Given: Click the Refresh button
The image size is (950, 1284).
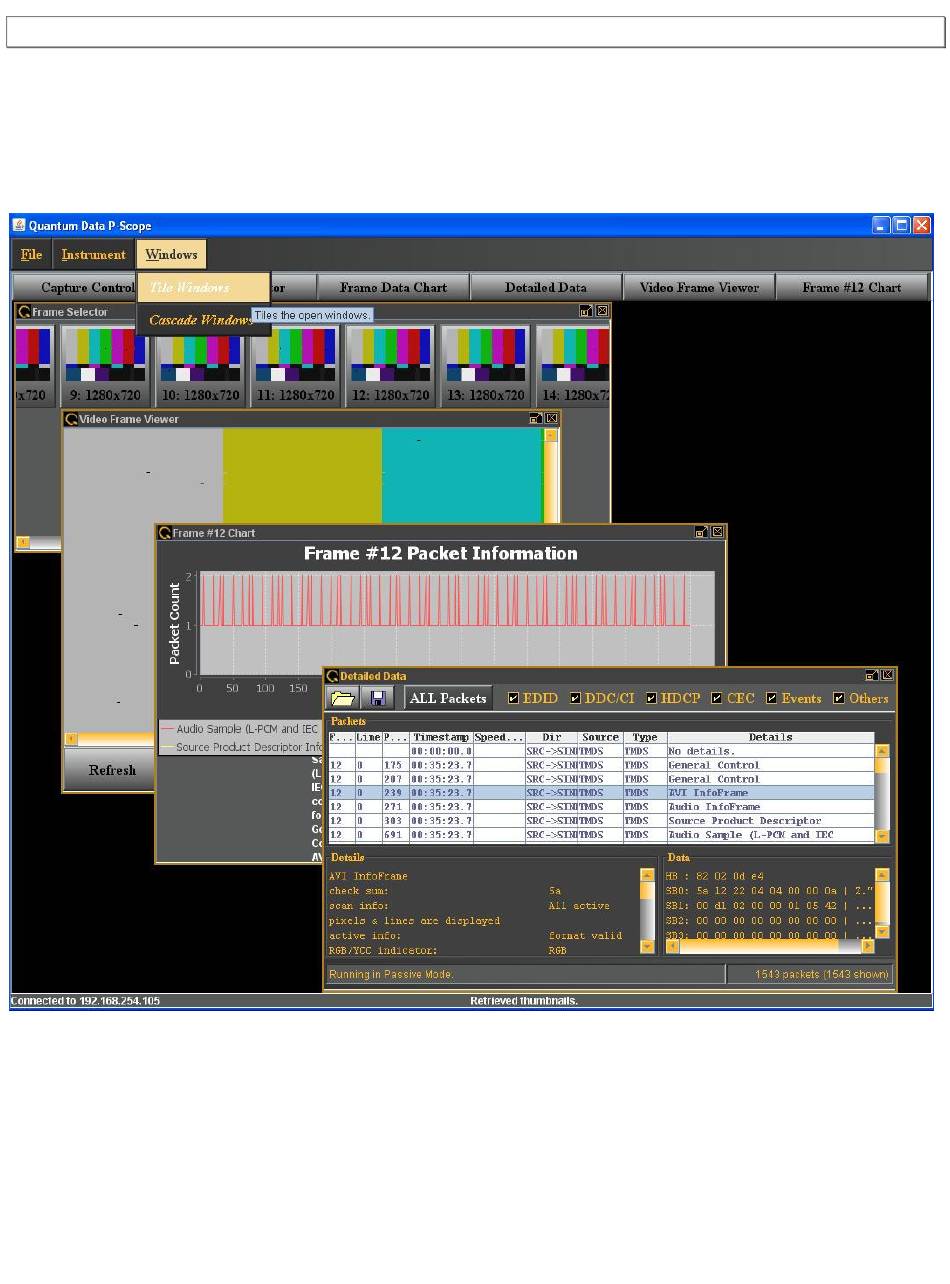Looking at the screenshot, I should (x=112, y=770).
